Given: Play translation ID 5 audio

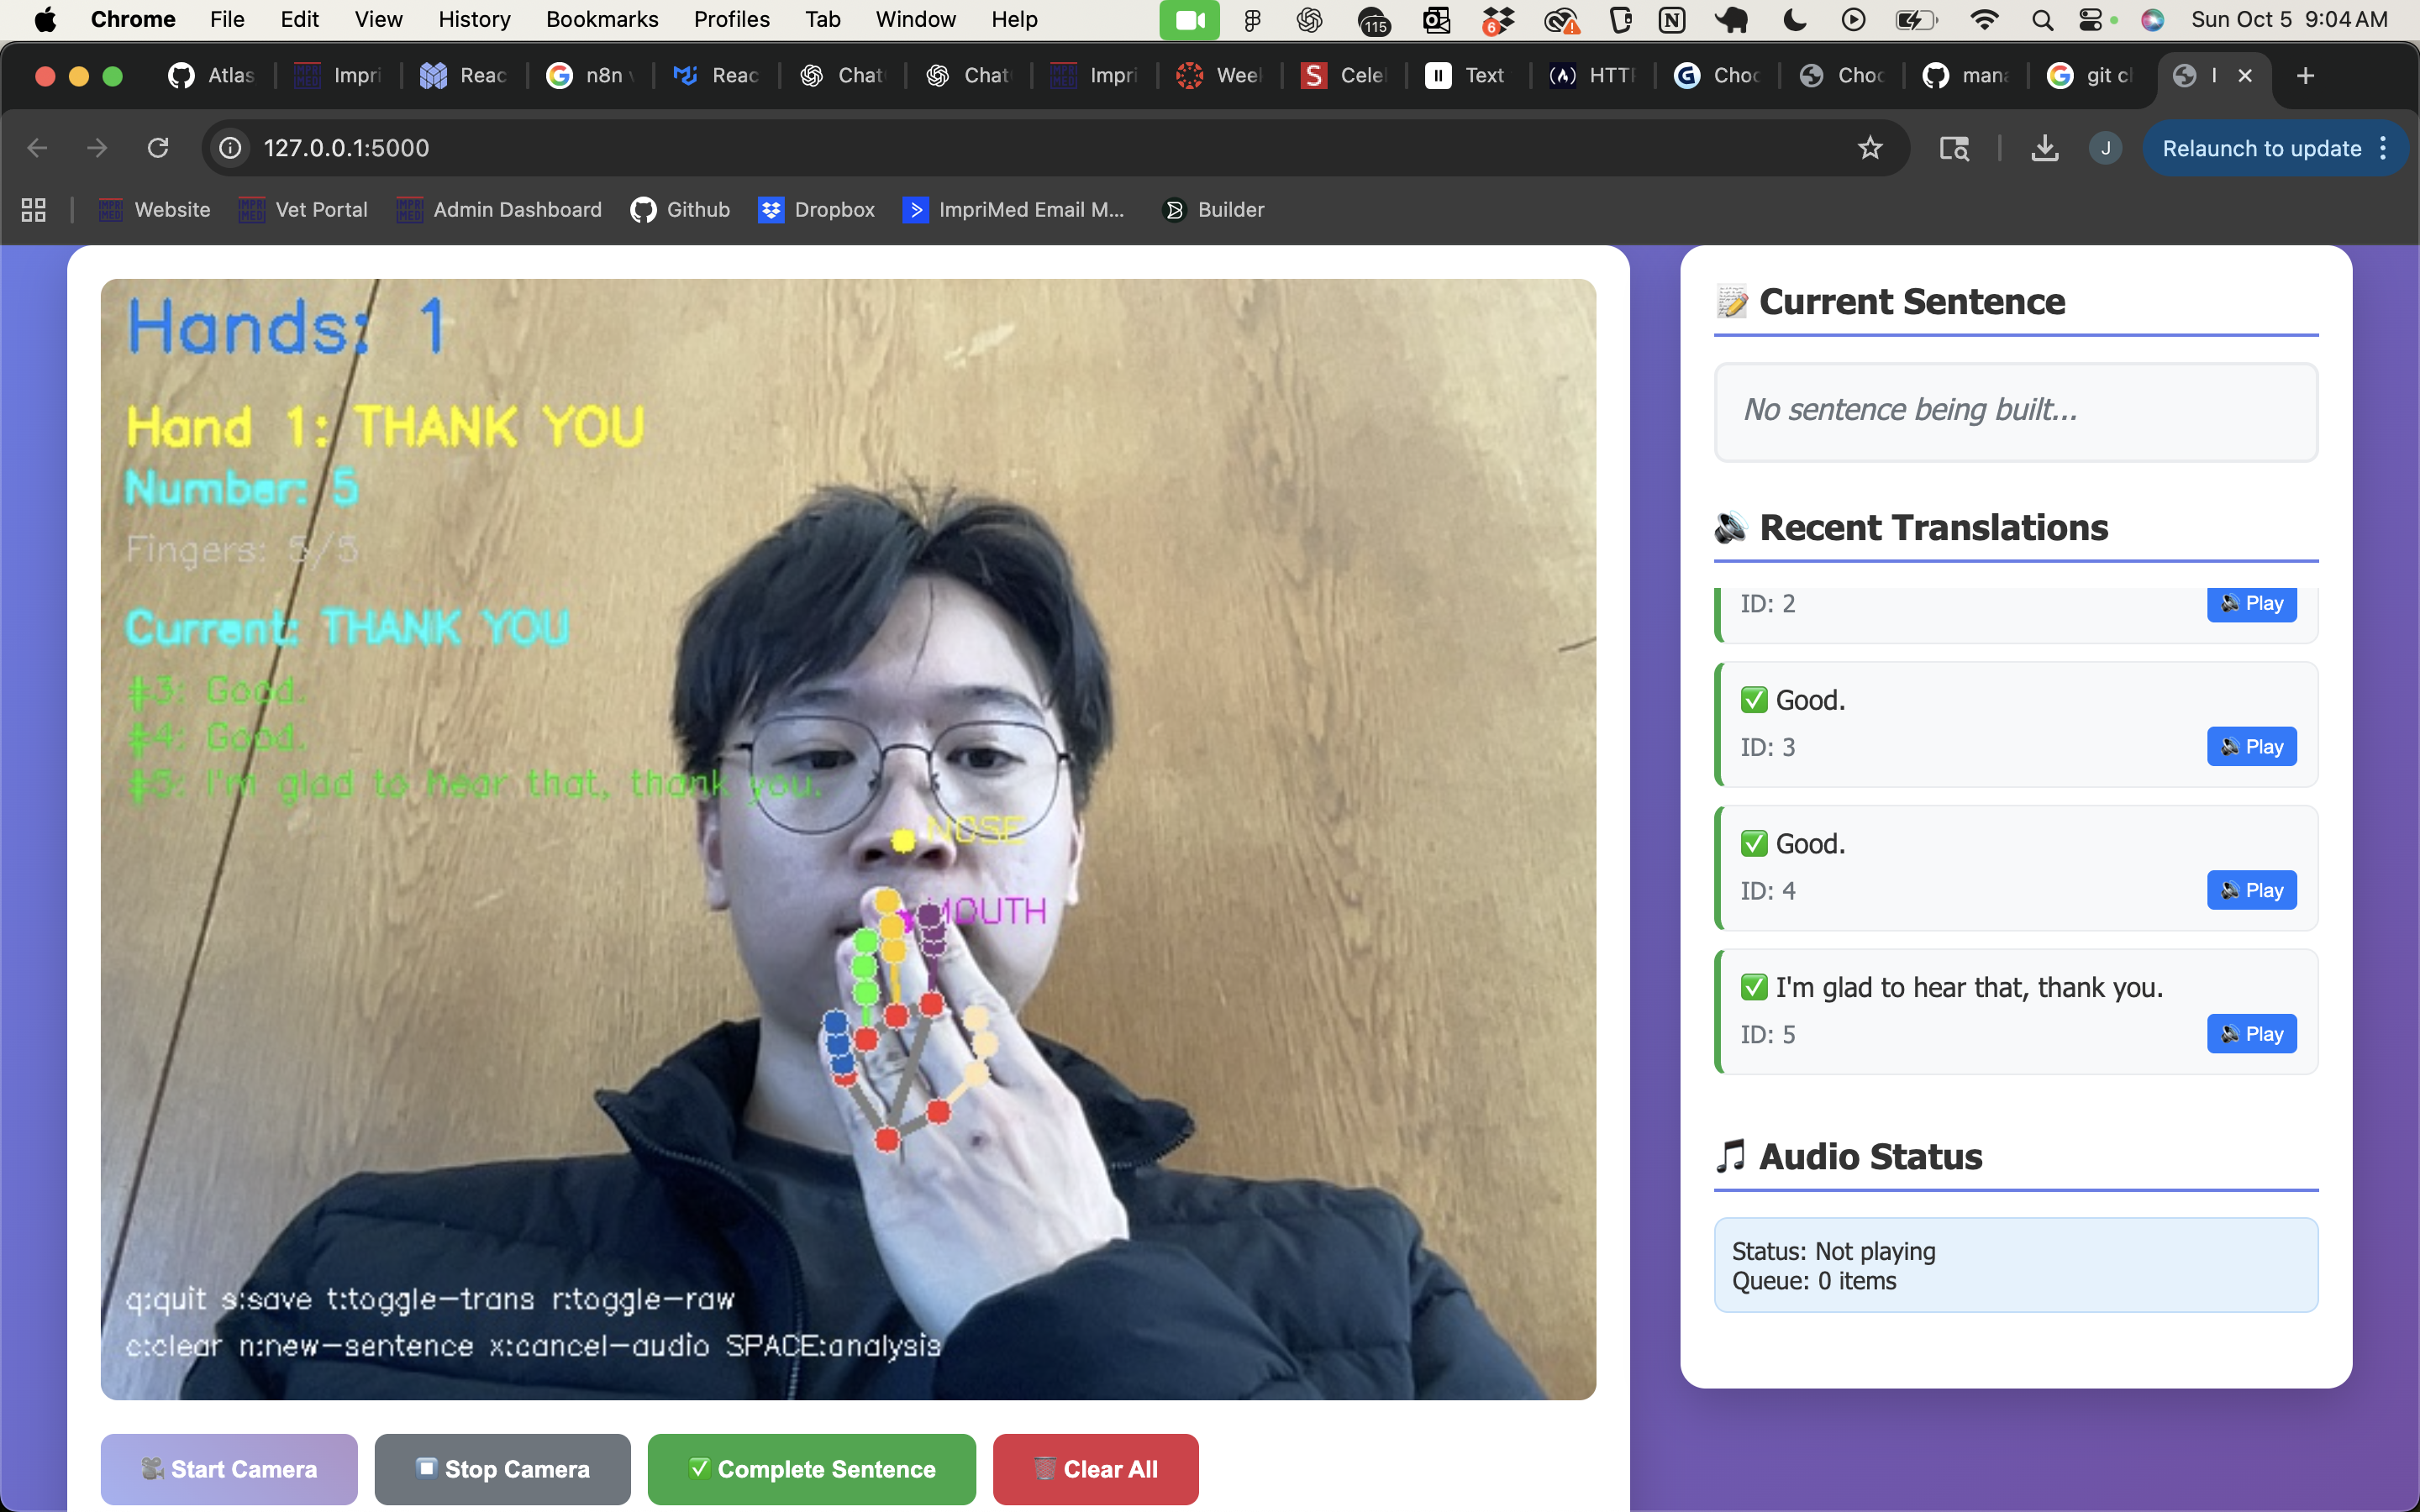Looking at the screenshot, I should 2251,1033.
